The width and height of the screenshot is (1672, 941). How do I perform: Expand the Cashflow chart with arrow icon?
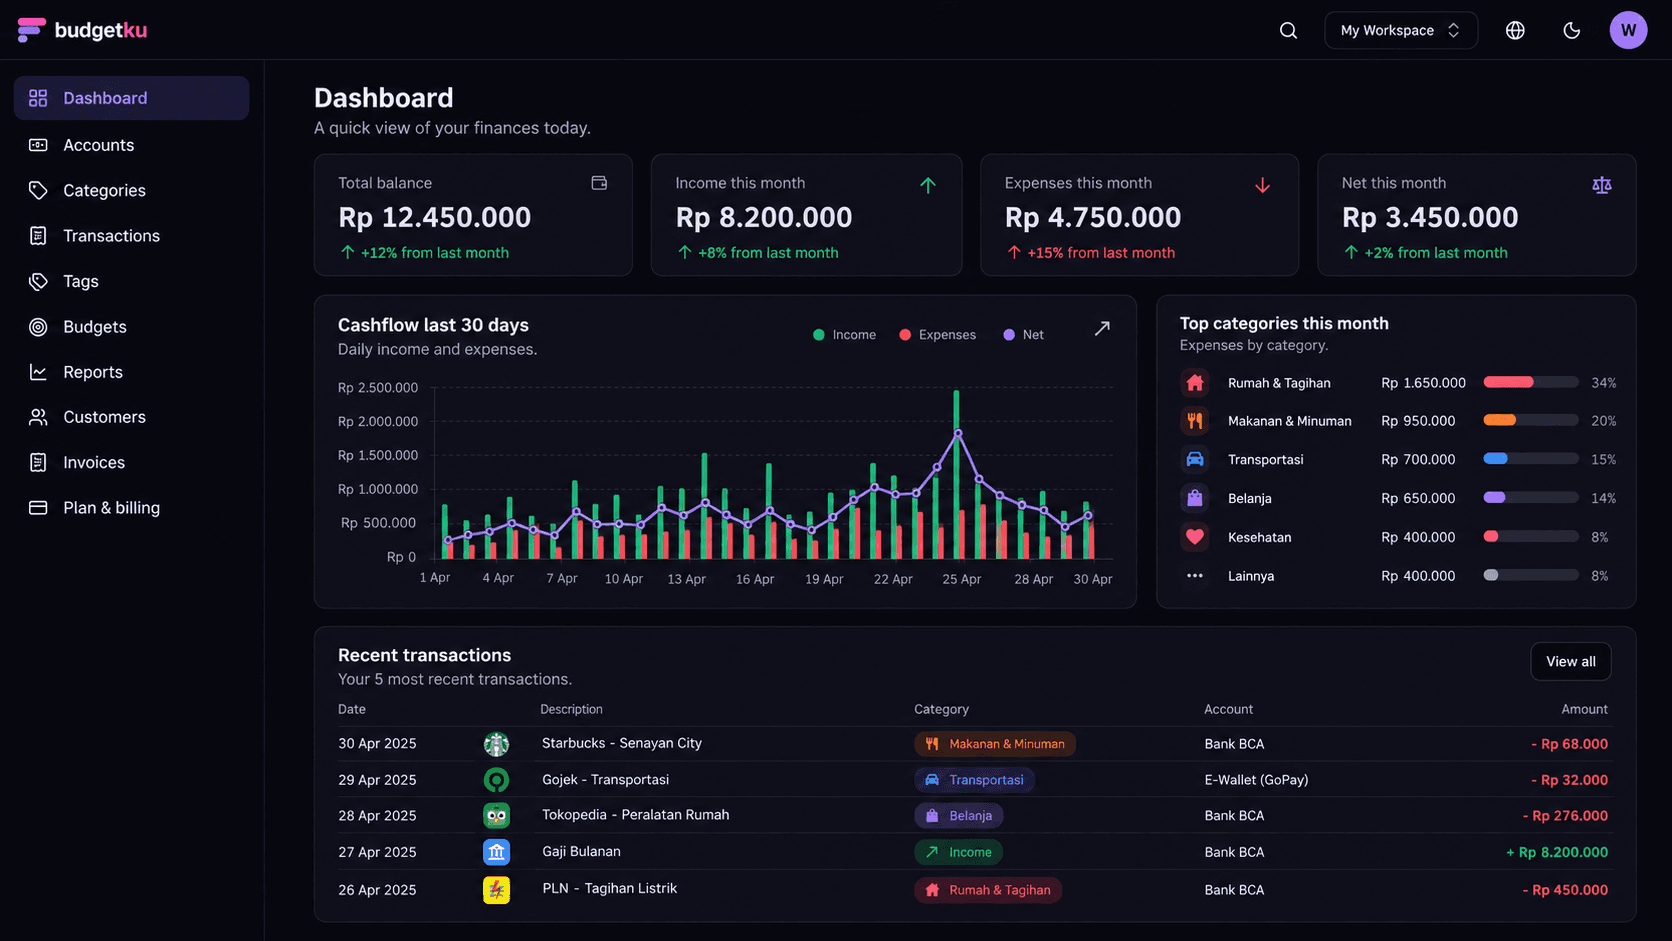point(1102,328)
